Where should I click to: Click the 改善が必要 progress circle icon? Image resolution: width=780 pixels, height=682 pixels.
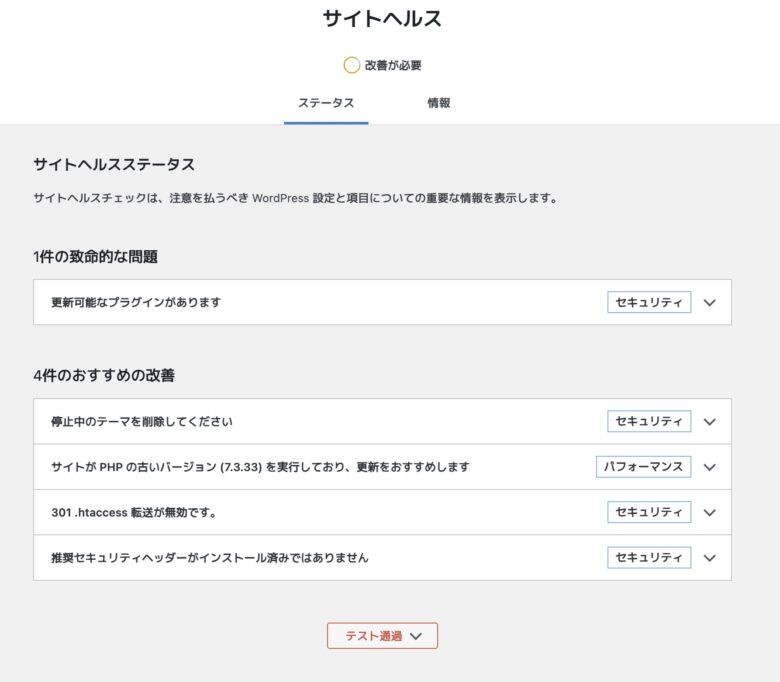click(x=351, y=65)
